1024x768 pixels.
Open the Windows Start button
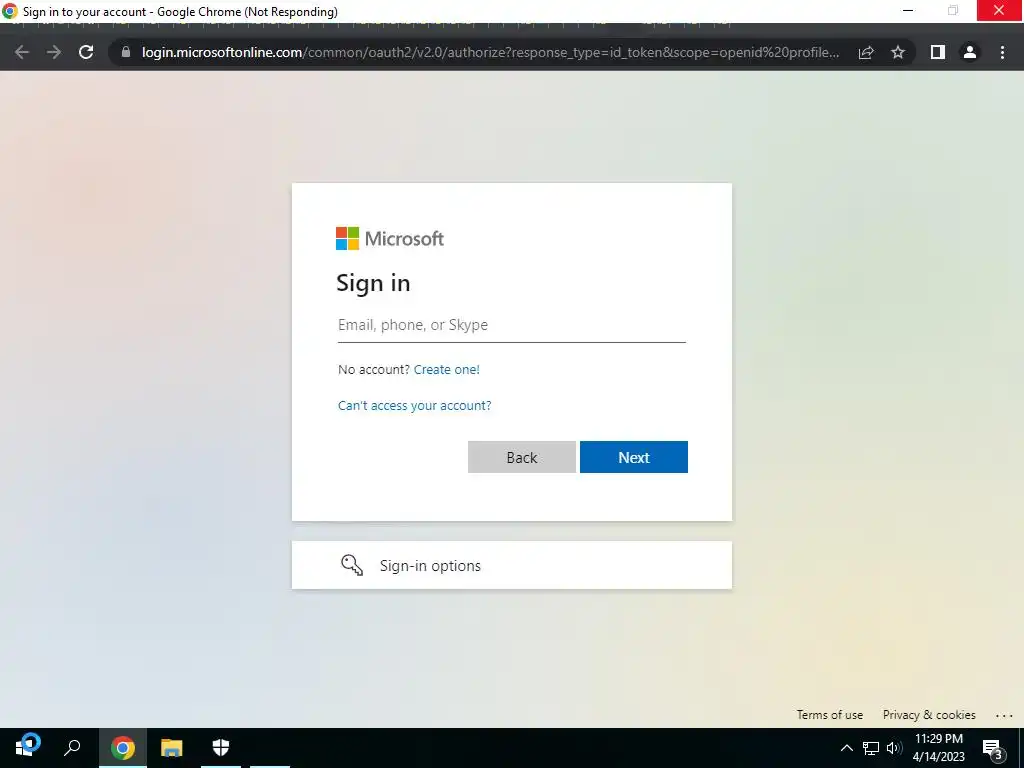pyautogui.click(x=26, y=748)
